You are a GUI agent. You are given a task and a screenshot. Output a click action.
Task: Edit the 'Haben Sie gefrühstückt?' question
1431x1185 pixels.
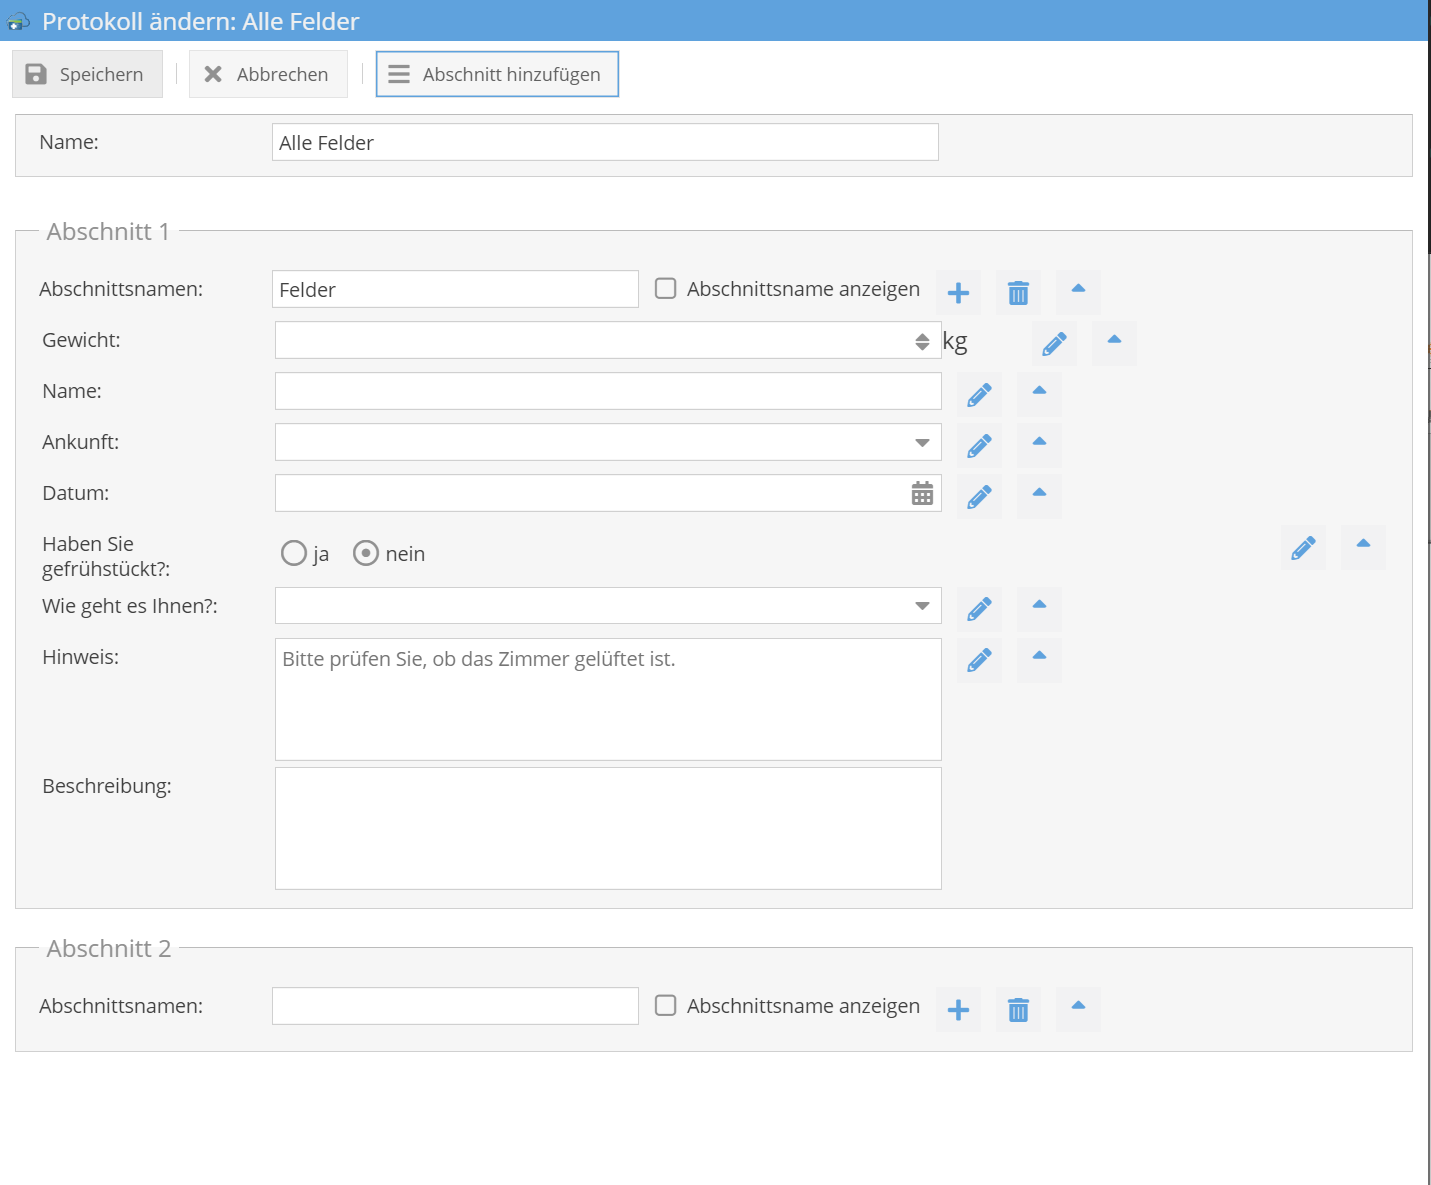[x=1303, y=548]
